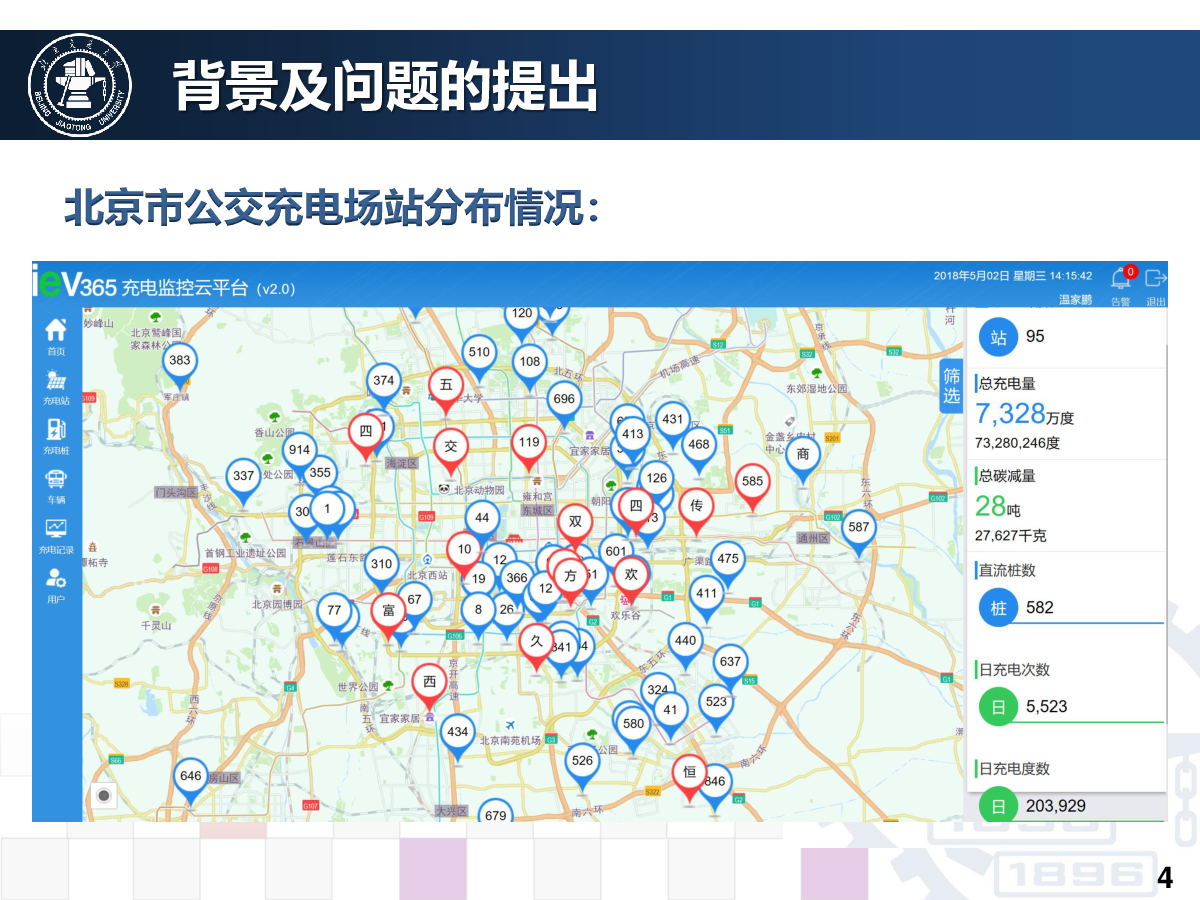The image size is (1200, 900).
Task: Select station marker 434 on the map
Action: tap(457, 738)
